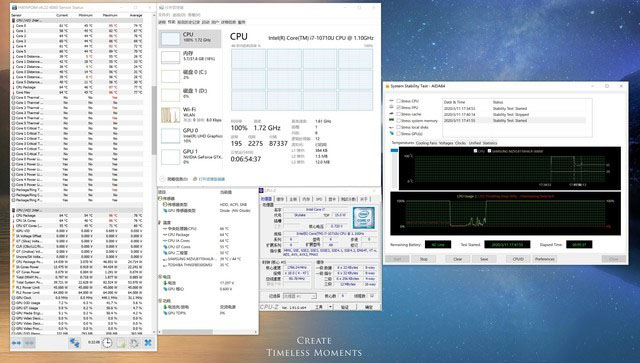
Task: Switch to Clocks tab in AIDA64
Action: click(460, 143)
